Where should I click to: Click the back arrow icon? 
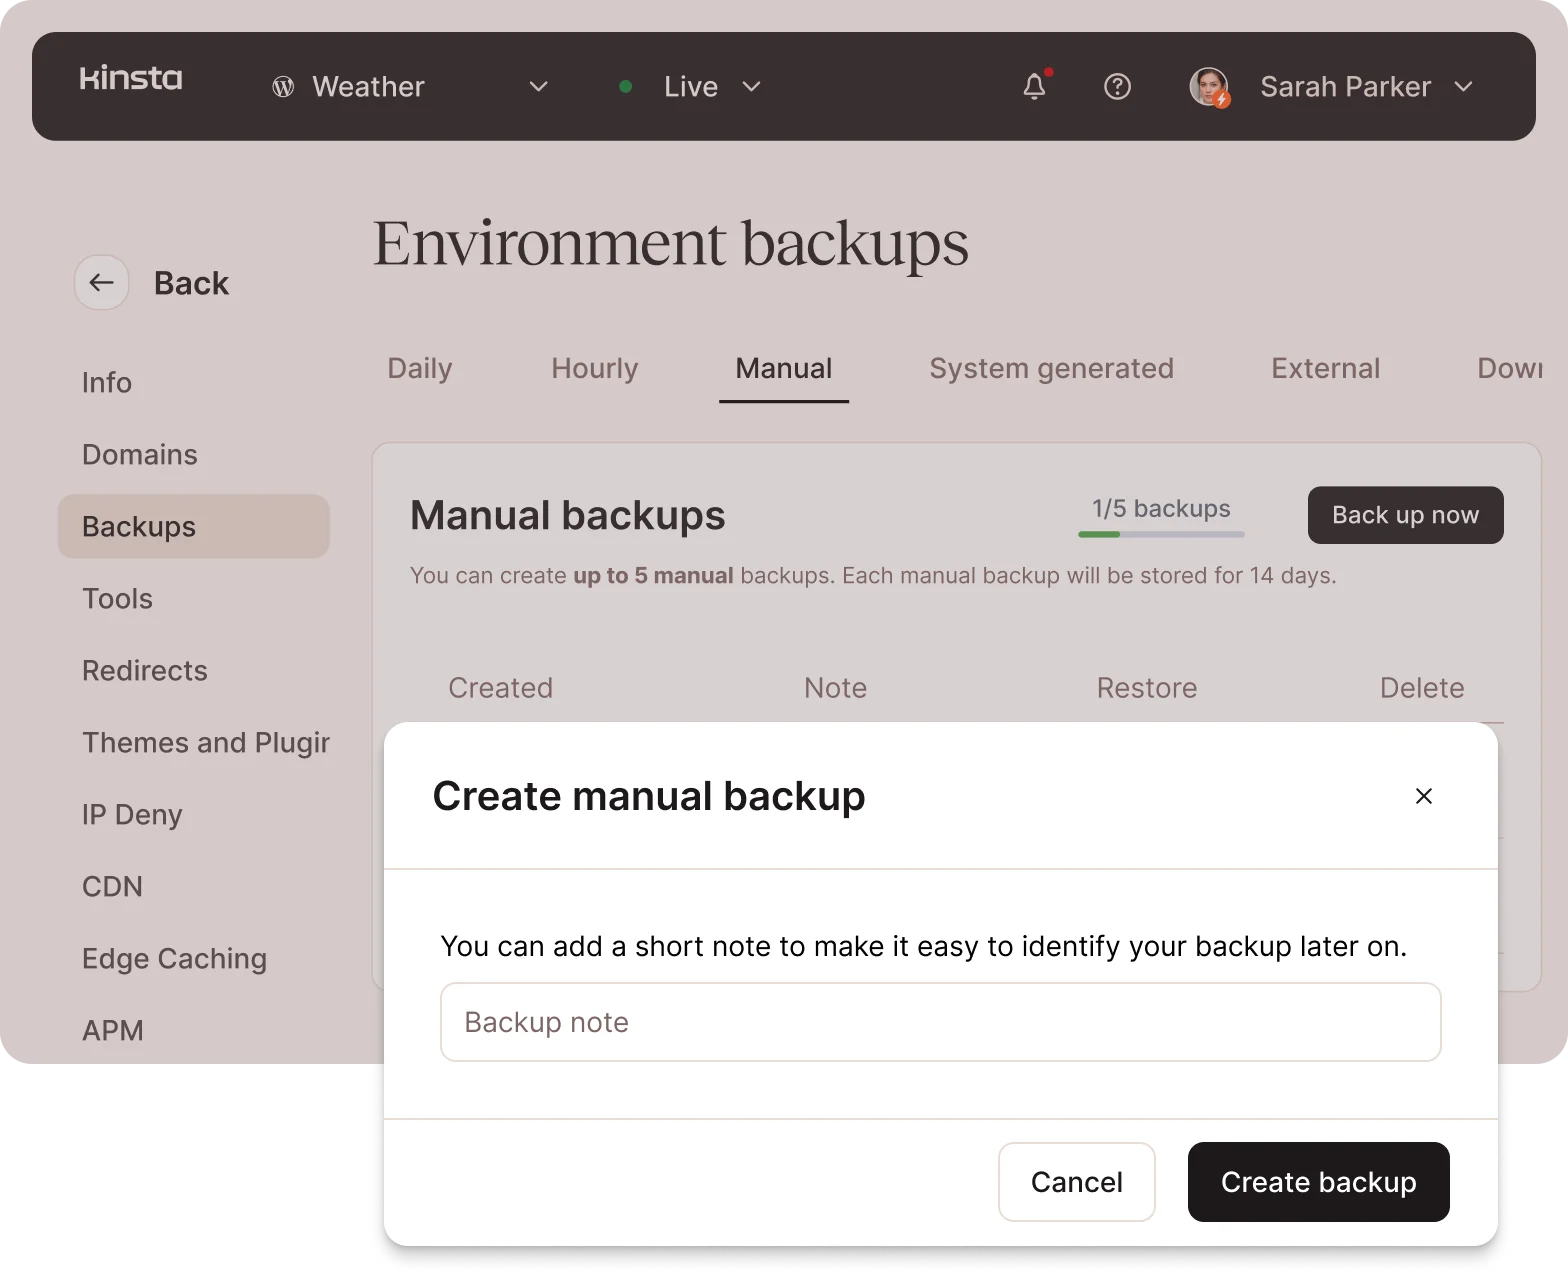click(x=102, y=283)
